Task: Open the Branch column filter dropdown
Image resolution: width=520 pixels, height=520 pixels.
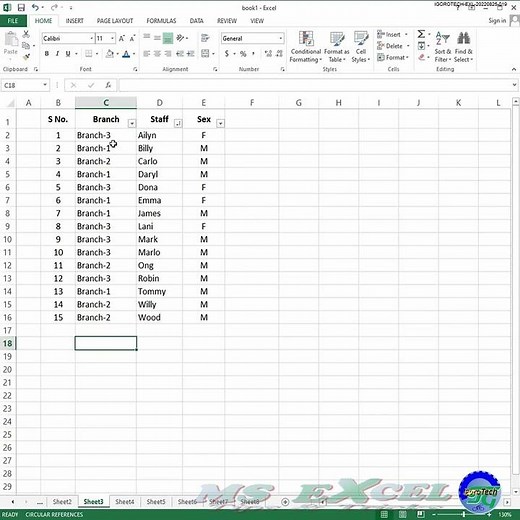Action: pos(132,124)
